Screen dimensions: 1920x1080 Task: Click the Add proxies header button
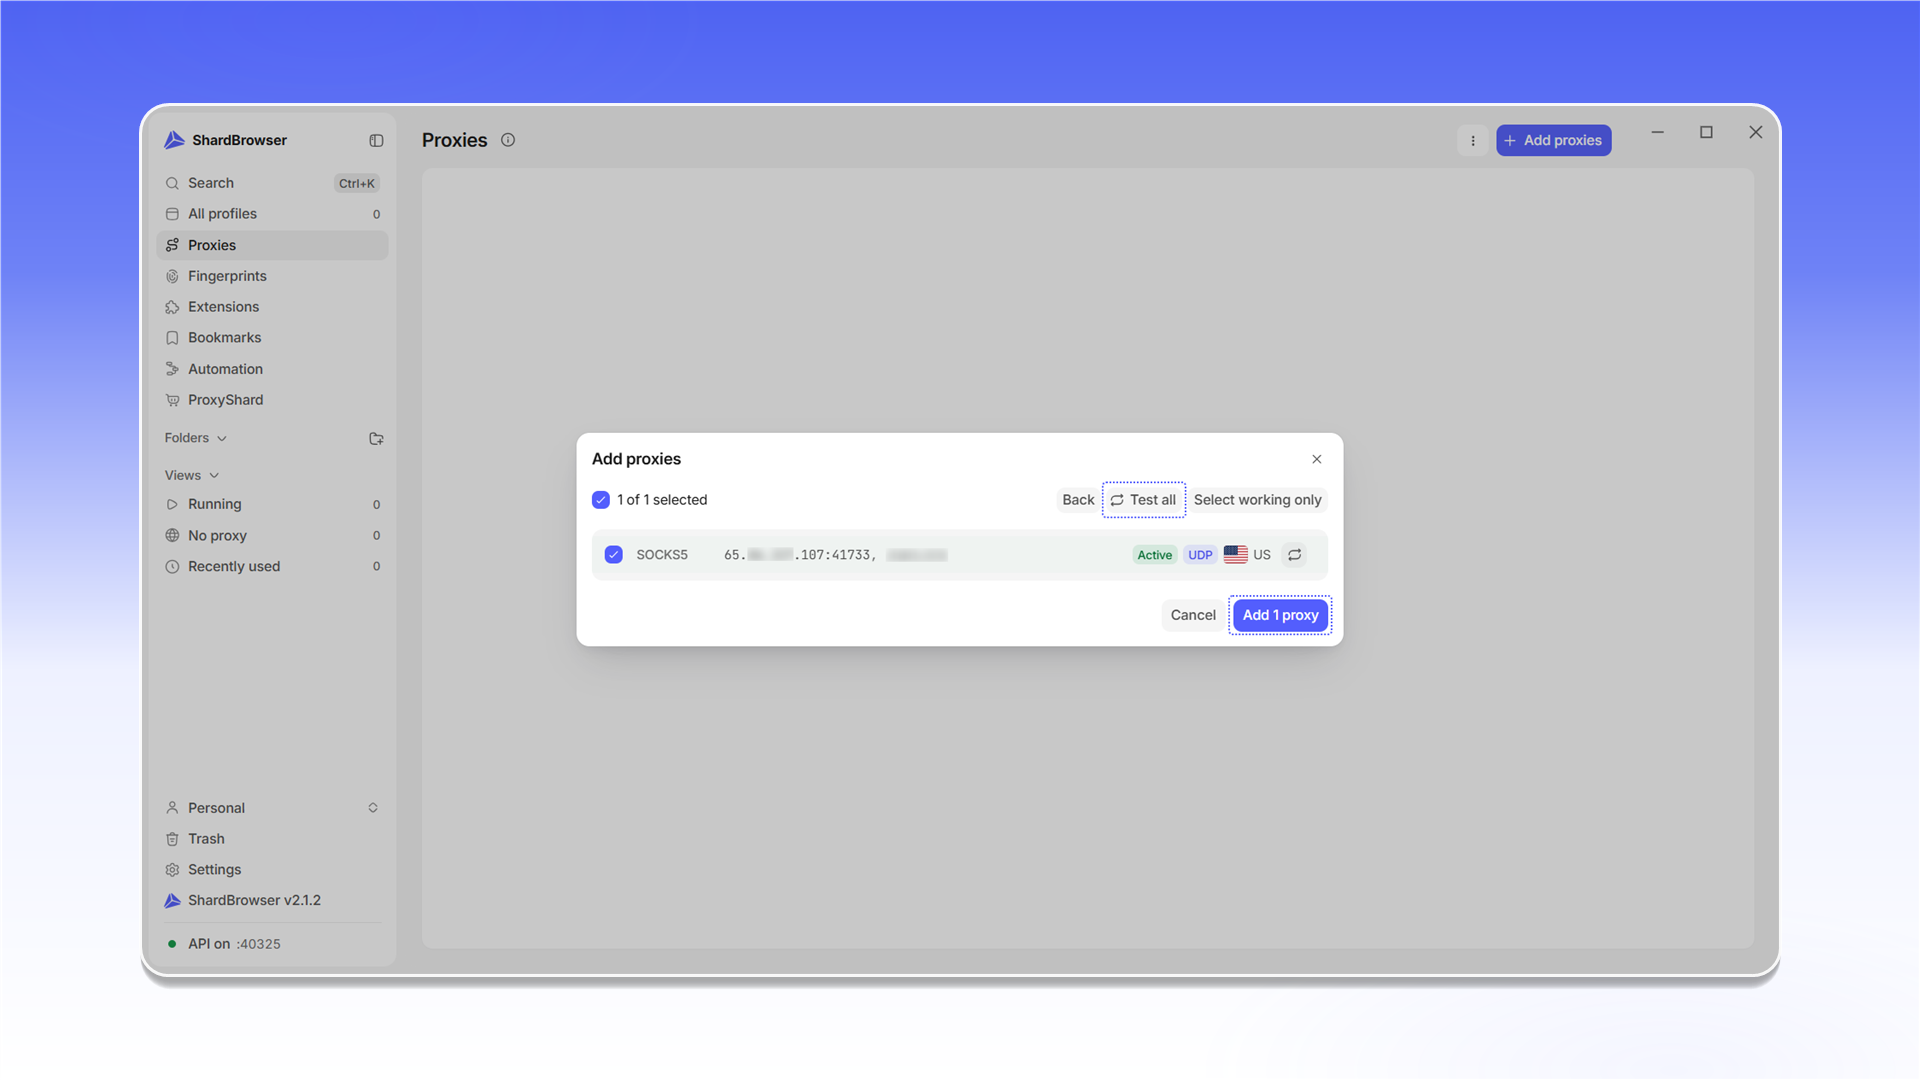pos(1553,141)
